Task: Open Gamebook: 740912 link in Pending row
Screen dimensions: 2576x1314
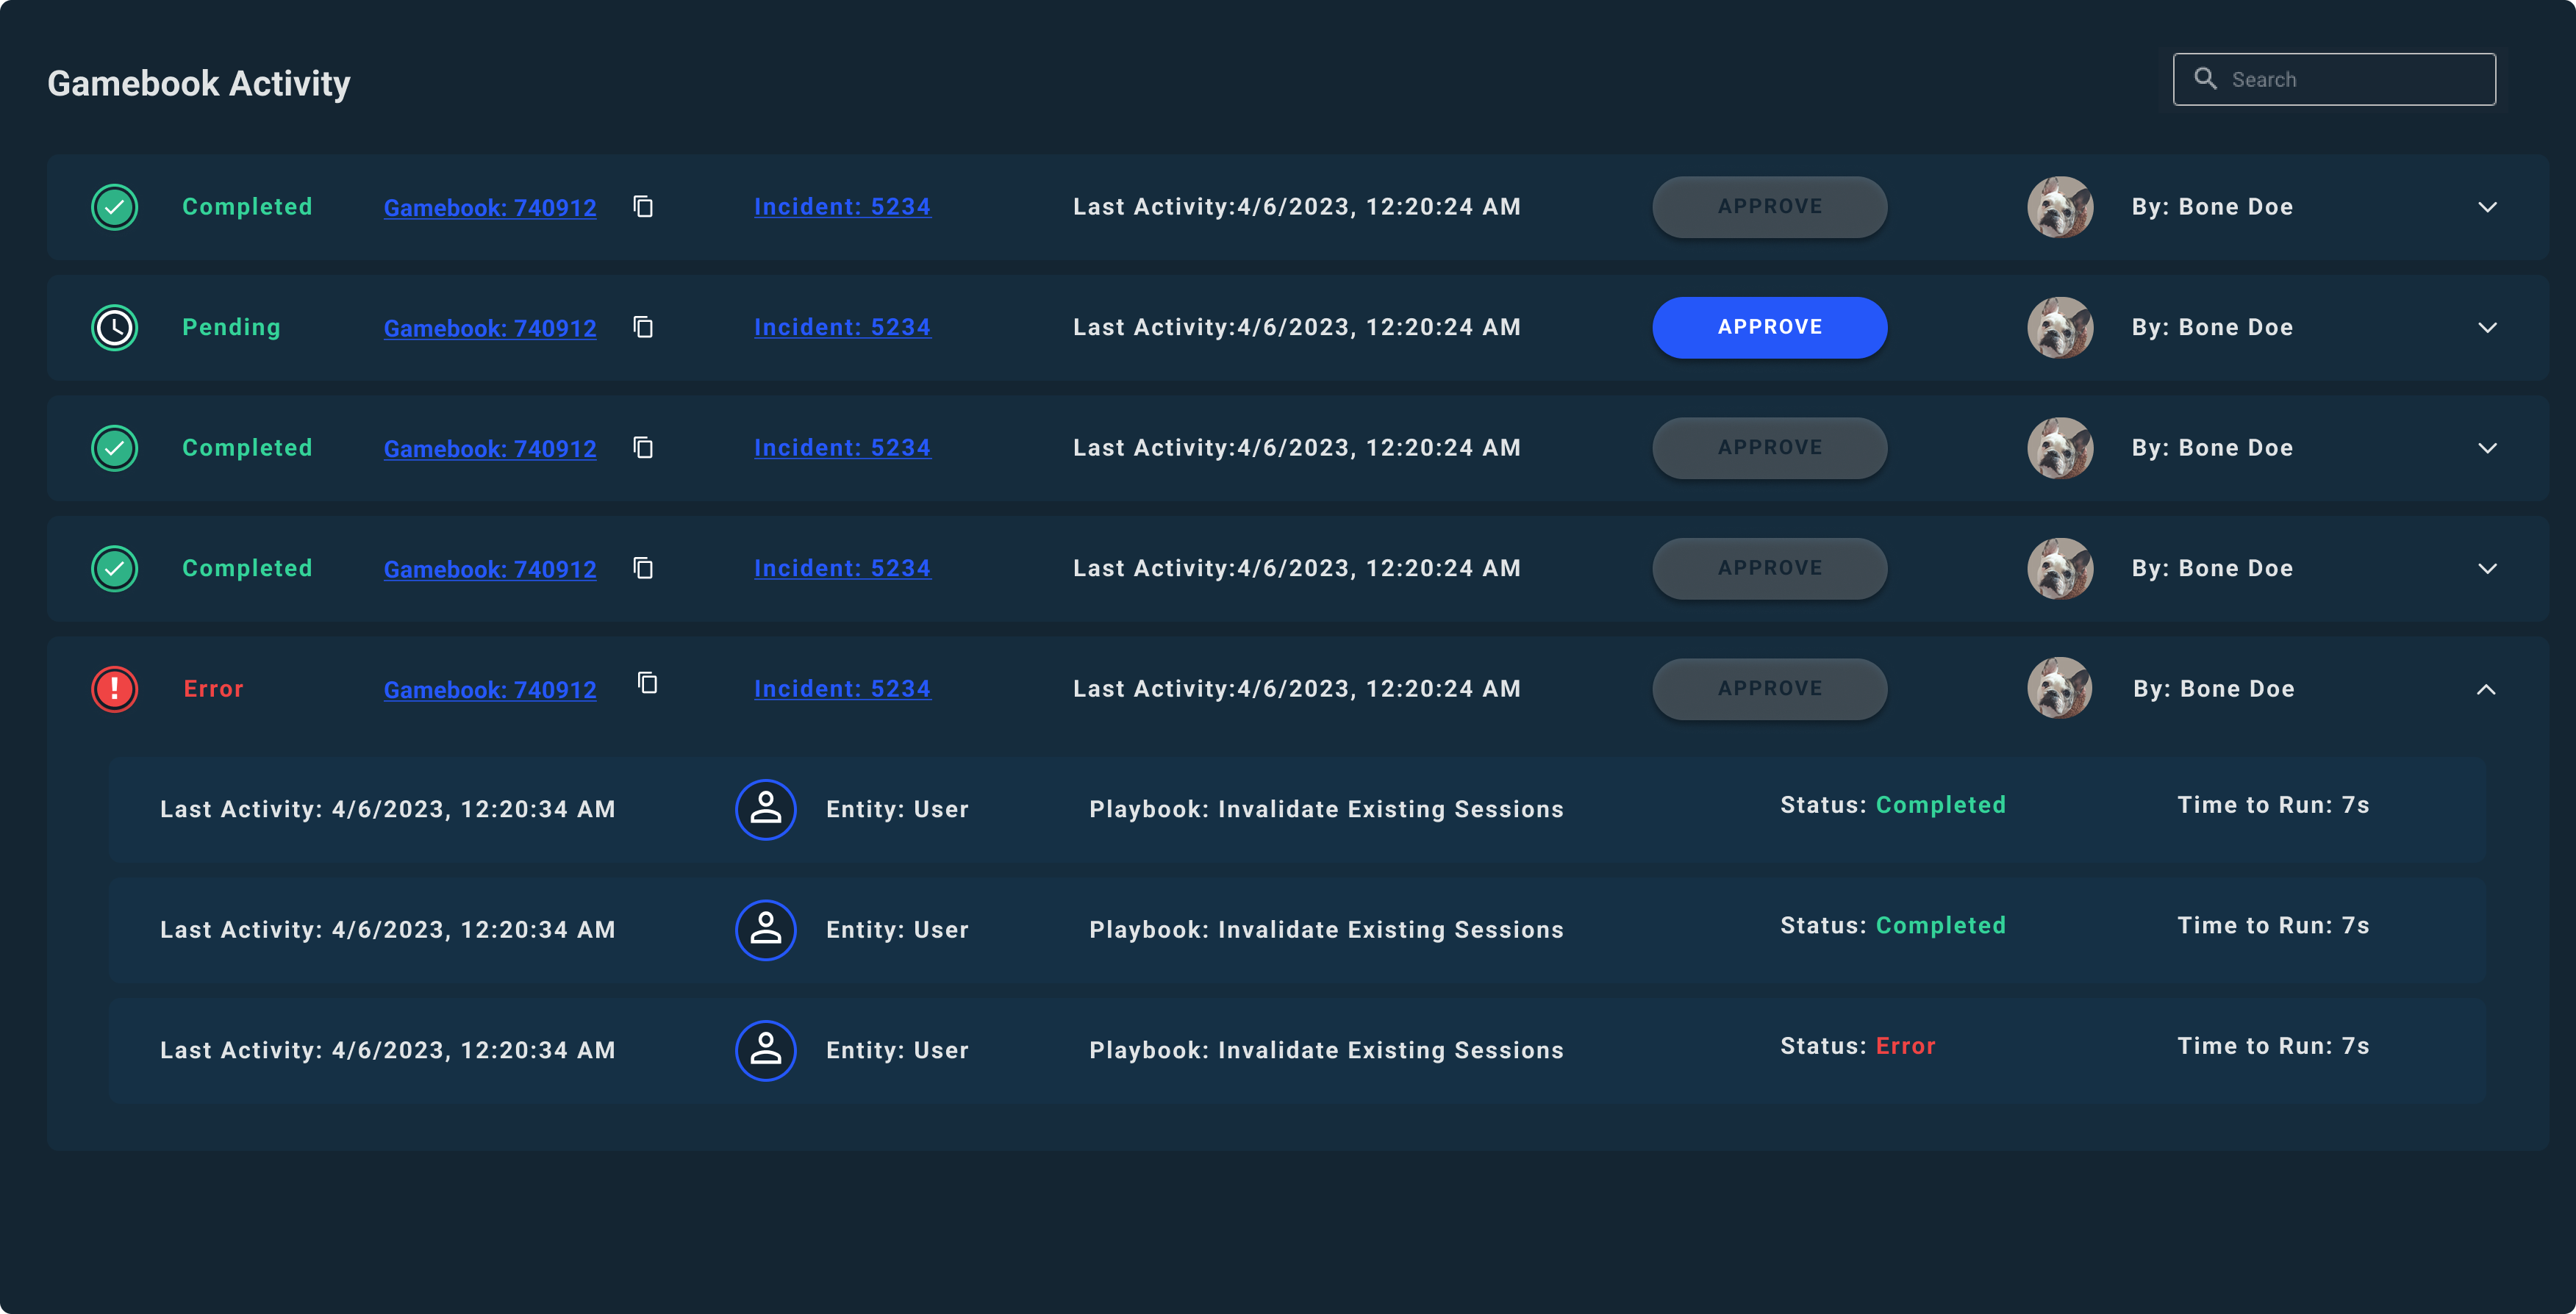Action: [x=490, y=328]
